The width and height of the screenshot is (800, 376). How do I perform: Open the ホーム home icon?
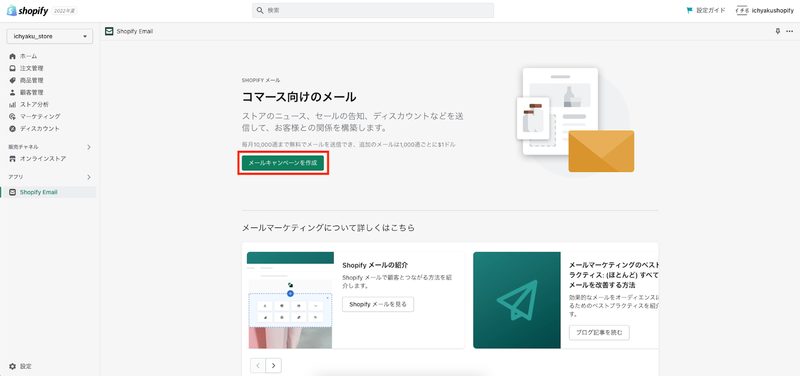coord(13,56)
